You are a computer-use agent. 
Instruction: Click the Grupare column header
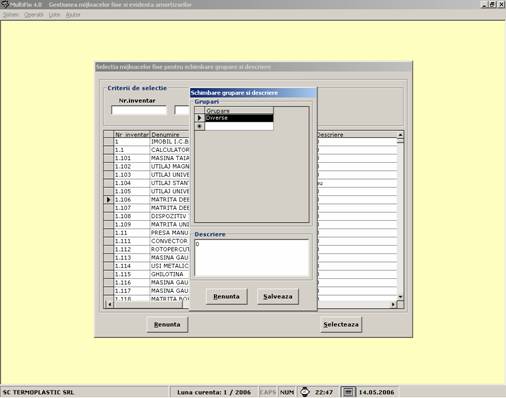[x=239, y=111]
